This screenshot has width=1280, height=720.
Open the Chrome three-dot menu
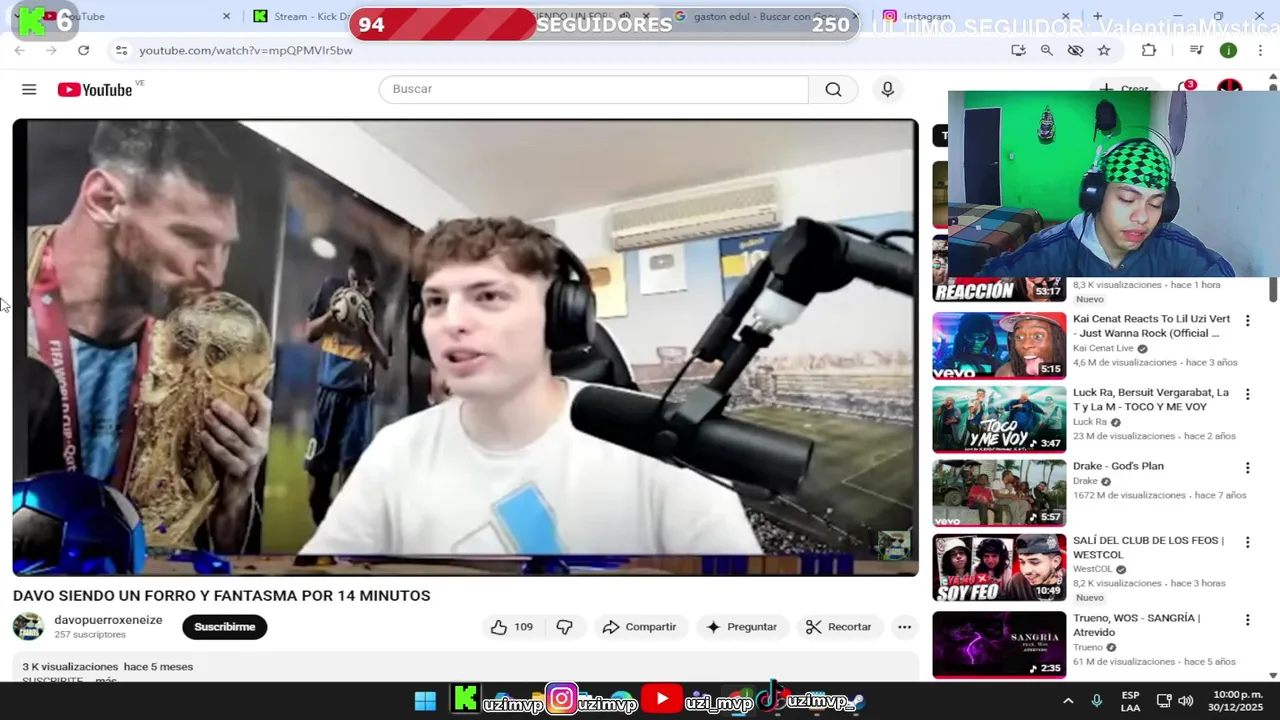tap(1261, 50)
